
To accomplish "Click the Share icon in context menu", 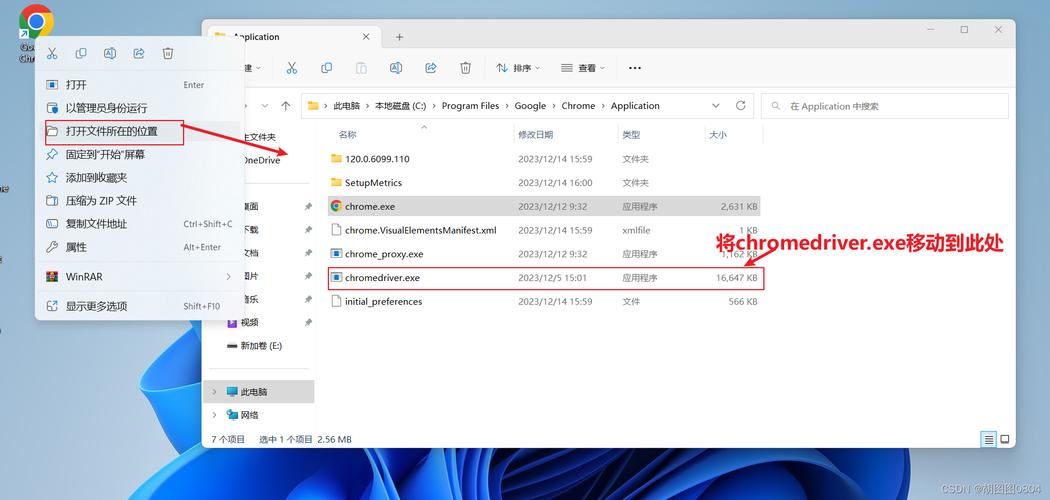I will 139,54.
